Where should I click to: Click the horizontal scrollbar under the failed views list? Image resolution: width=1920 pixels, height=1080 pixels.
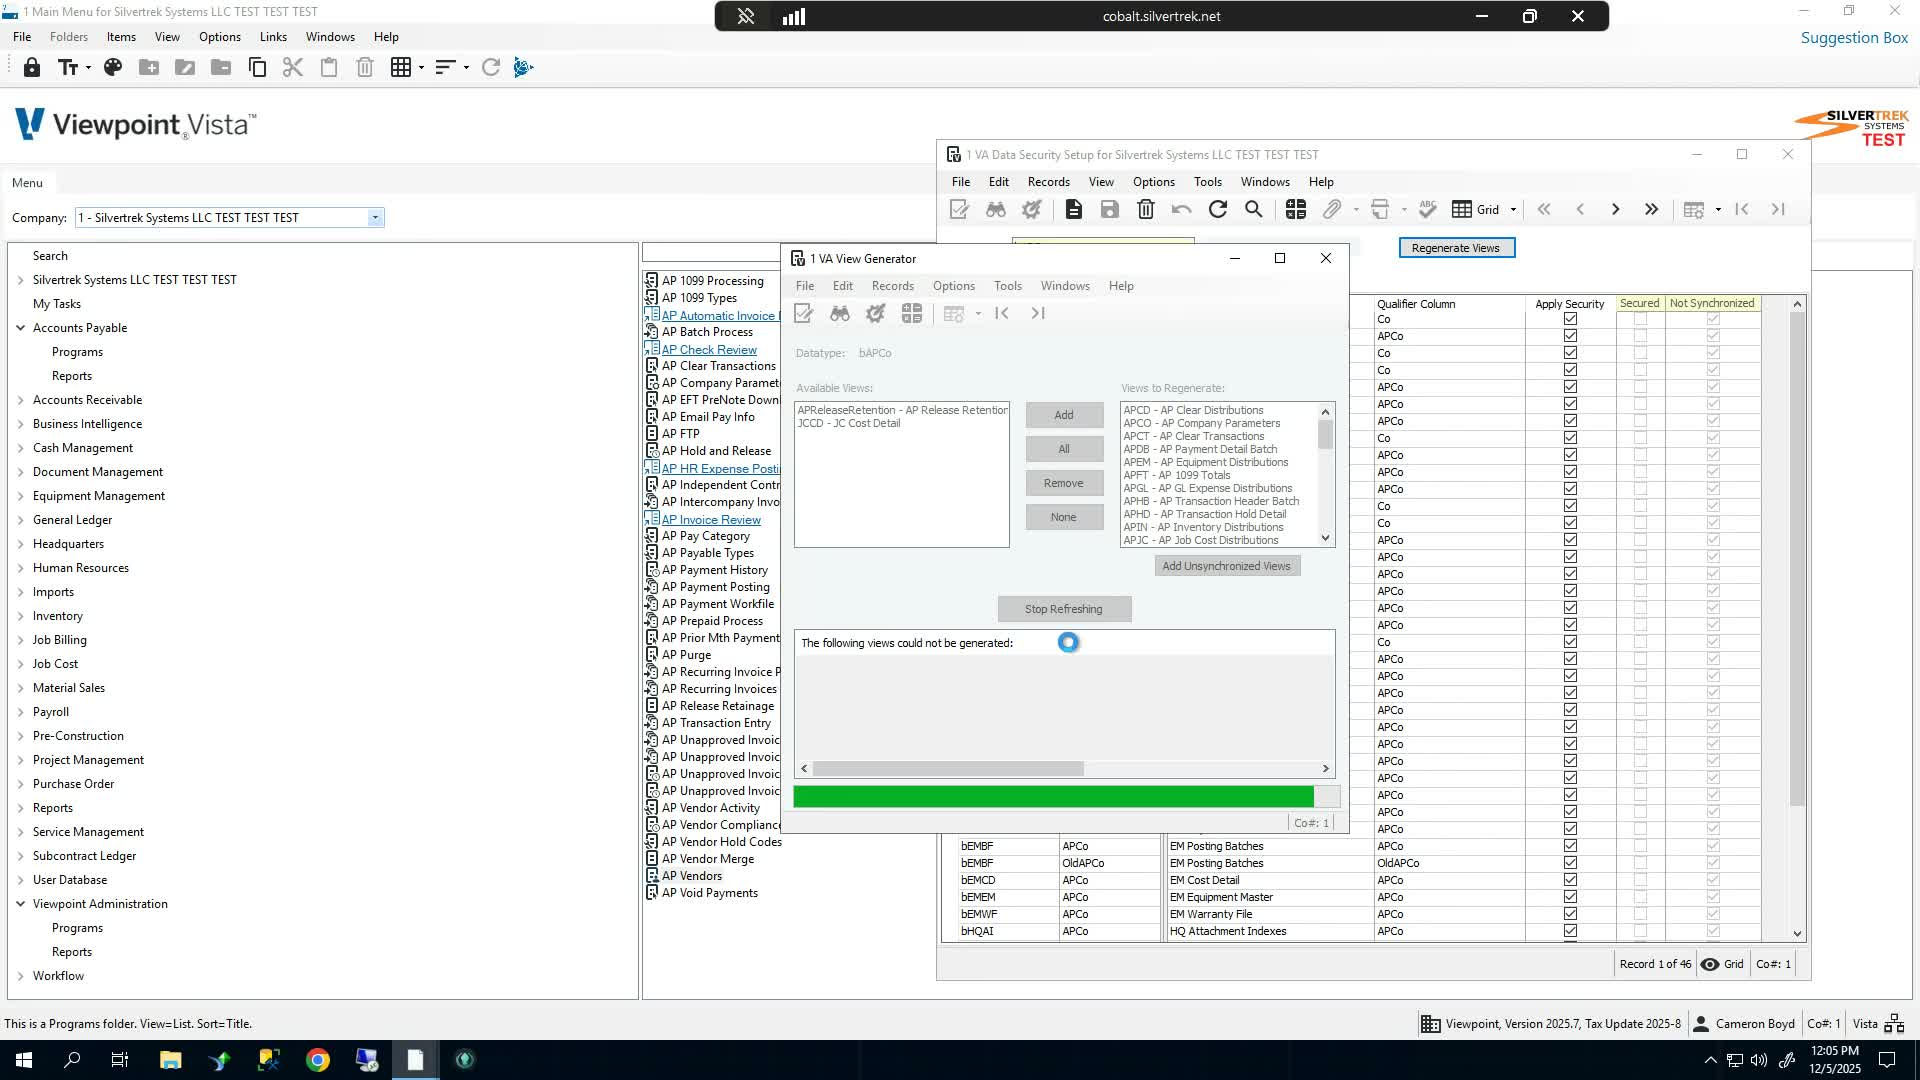(1065, 769)
